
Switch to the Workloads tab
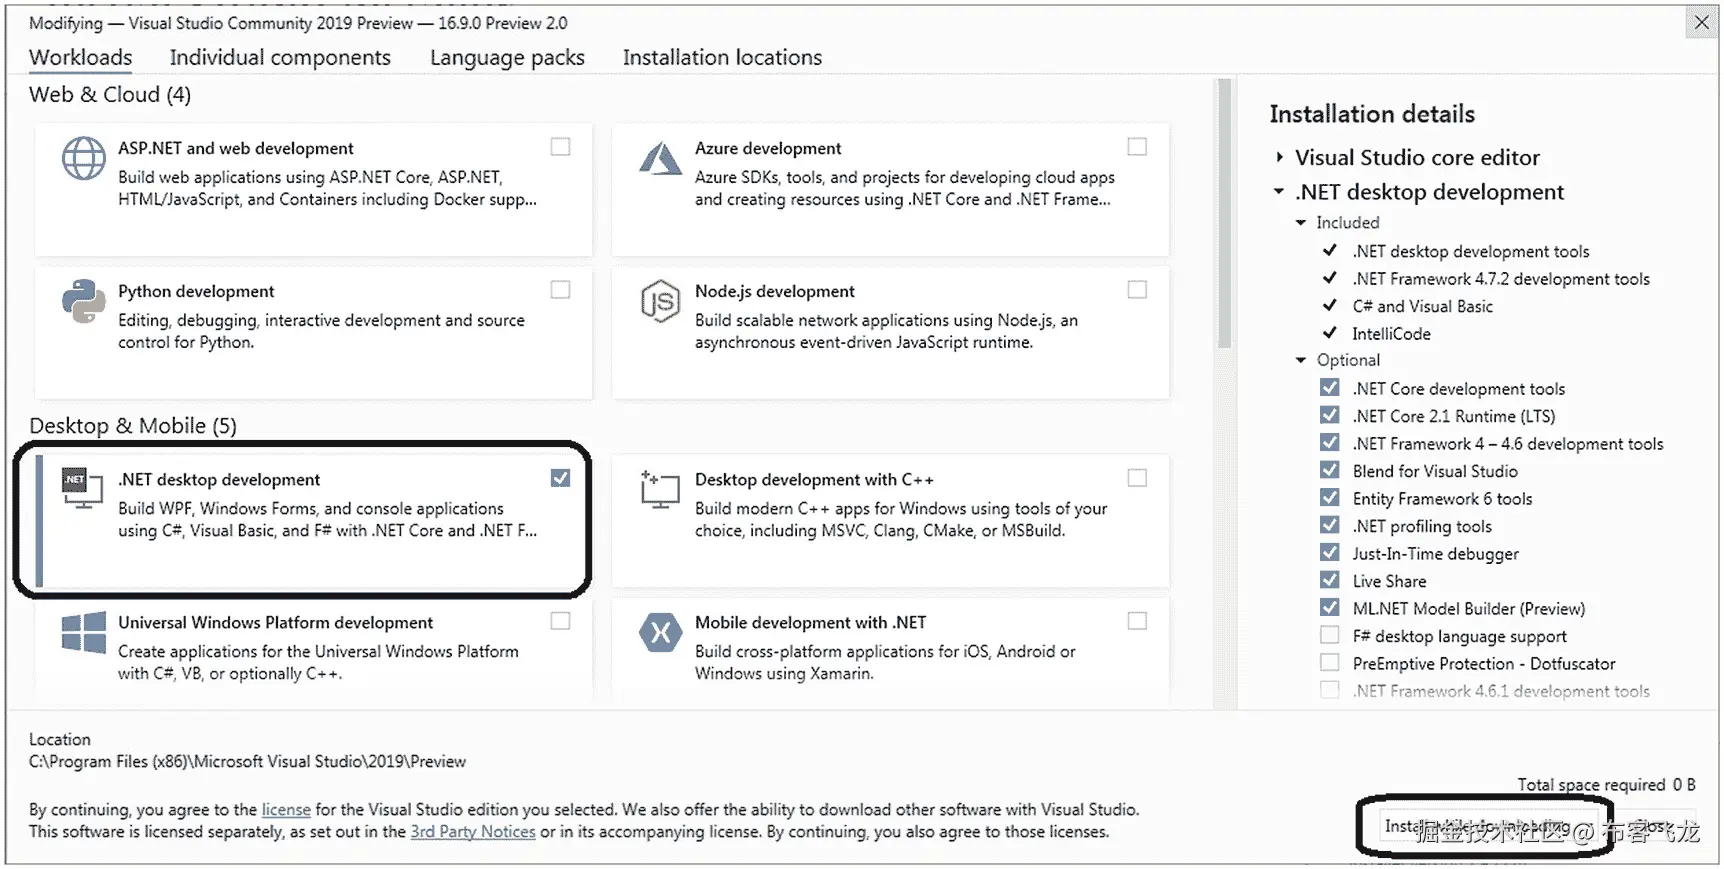tap(80, 57)
